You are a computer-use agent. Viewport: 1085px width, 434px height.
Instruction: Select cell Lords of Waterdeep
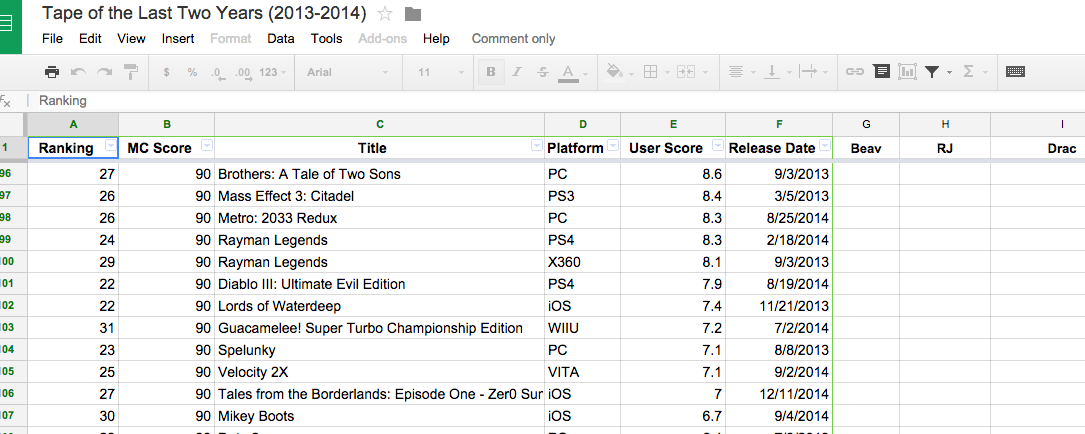coord(380,306)
